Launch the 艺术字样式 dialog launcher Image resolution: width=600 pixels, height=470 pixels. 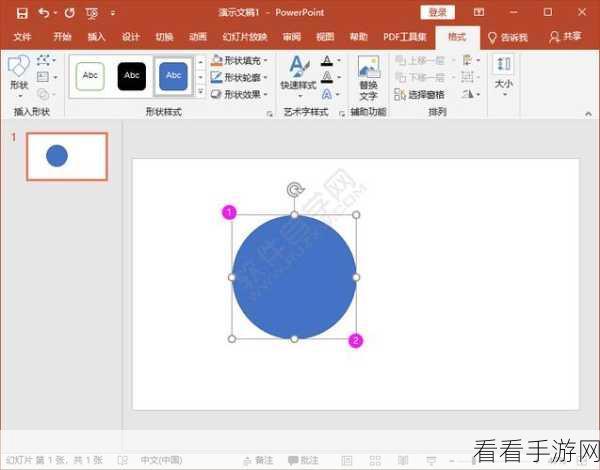[342, 114]
